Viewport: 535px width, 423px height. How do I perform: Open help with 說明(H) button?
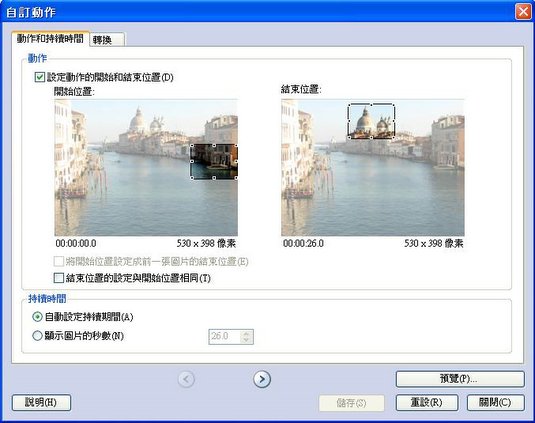(41, 403)
